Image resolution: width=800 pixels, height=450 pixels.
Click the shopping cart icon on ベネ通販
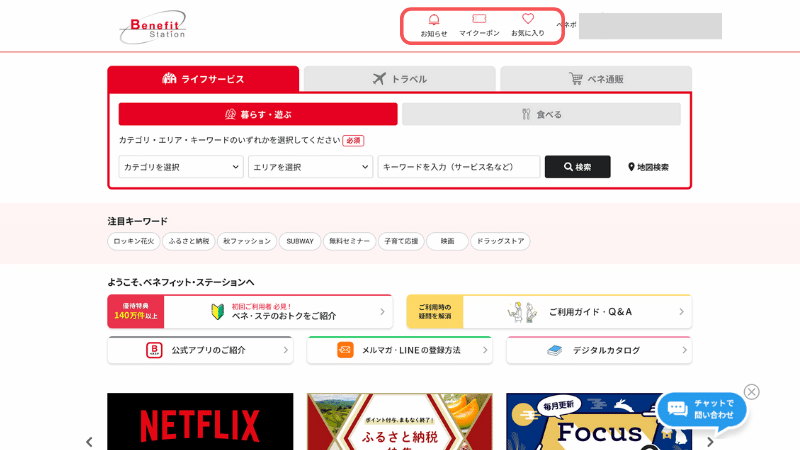(x=576, y=79)
